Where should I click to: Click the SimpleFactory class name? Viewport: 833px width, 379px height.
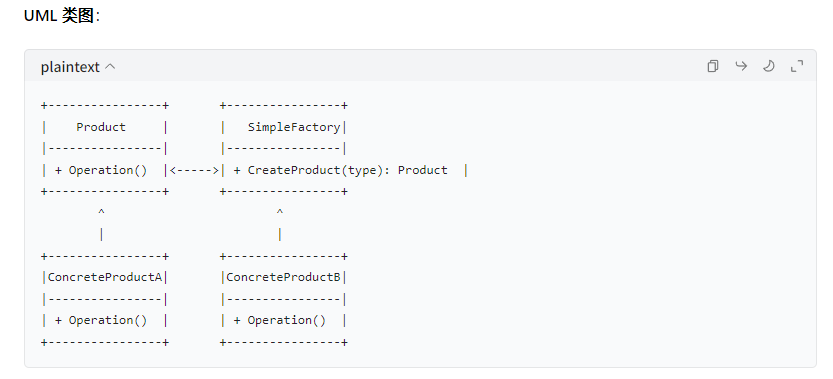pos(294,127)
